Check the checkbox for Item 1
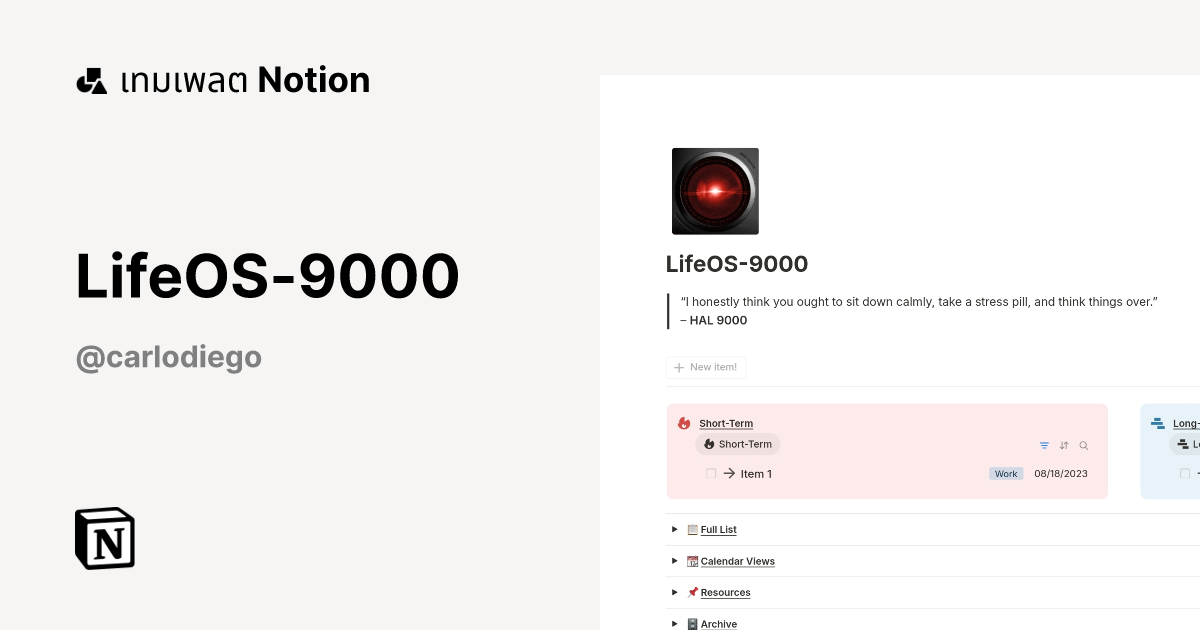The image size is (1200, 630). [710, 473]
